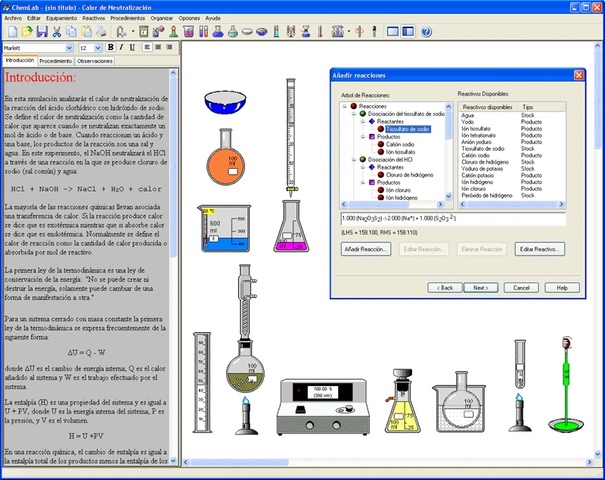The width and height of the screenshot is (605, 480).
Task: Save the lab with floppy icon
Action: (42, 32)
